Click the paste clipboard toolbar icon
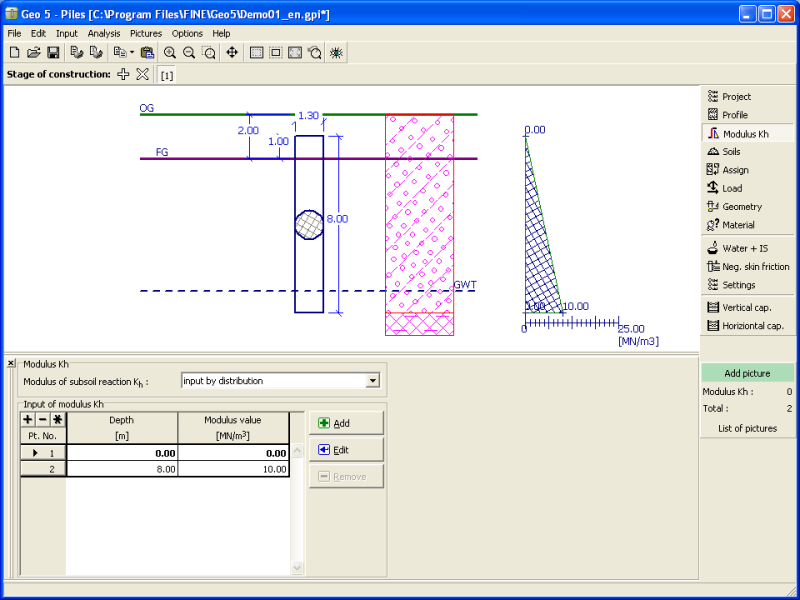The width and height of the screenshot is (800, 600). (x=148, y=52)
